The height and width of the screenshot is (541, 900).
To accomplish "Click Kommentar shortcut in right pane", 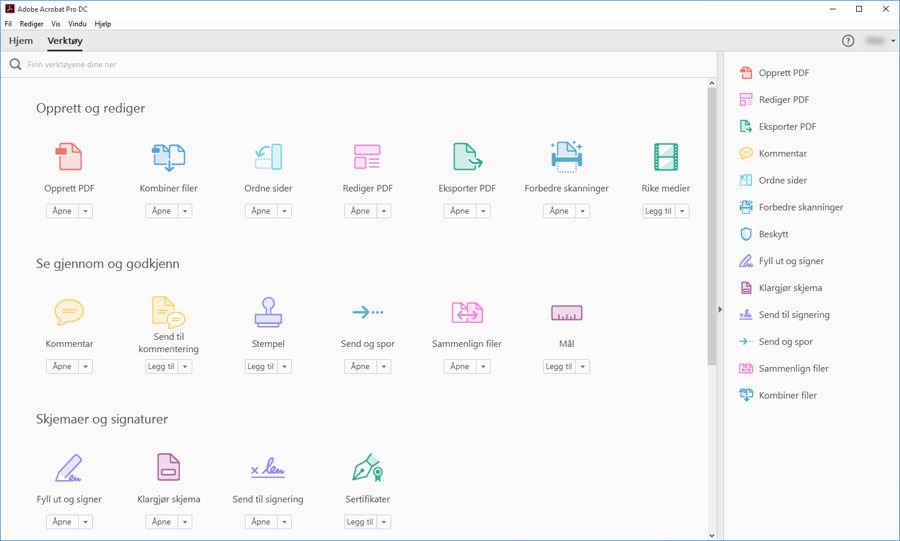I will tap(773, 153).
